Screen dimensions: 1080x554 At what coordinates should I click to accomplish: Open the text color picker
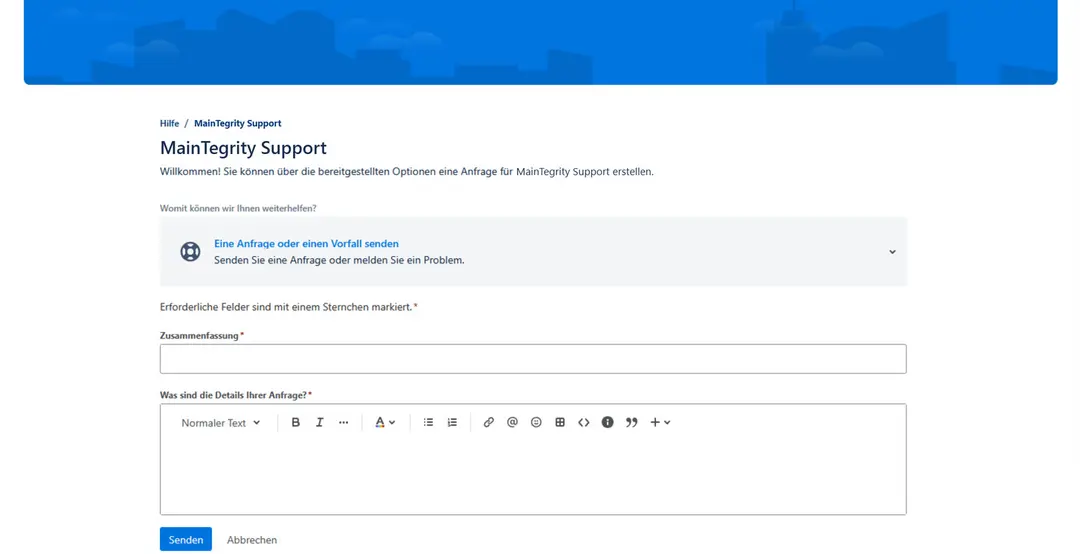tap(385, 422)
